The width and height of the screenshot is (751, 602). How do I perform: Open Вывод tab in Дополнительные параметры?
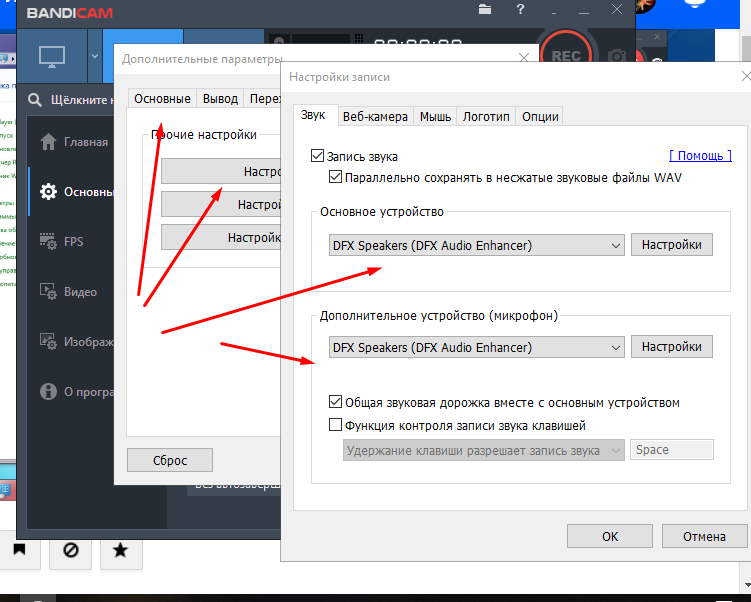click(x=220, y=99)
